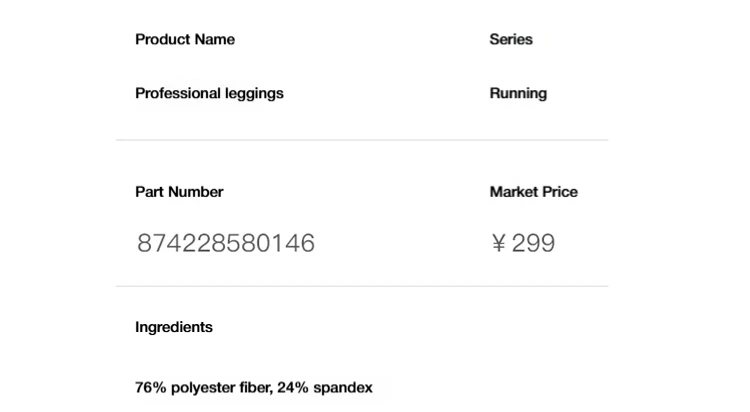Click the divider line below part number
Image resolution: width=750 pixels, height=412 pixels.
pos(362,287)
